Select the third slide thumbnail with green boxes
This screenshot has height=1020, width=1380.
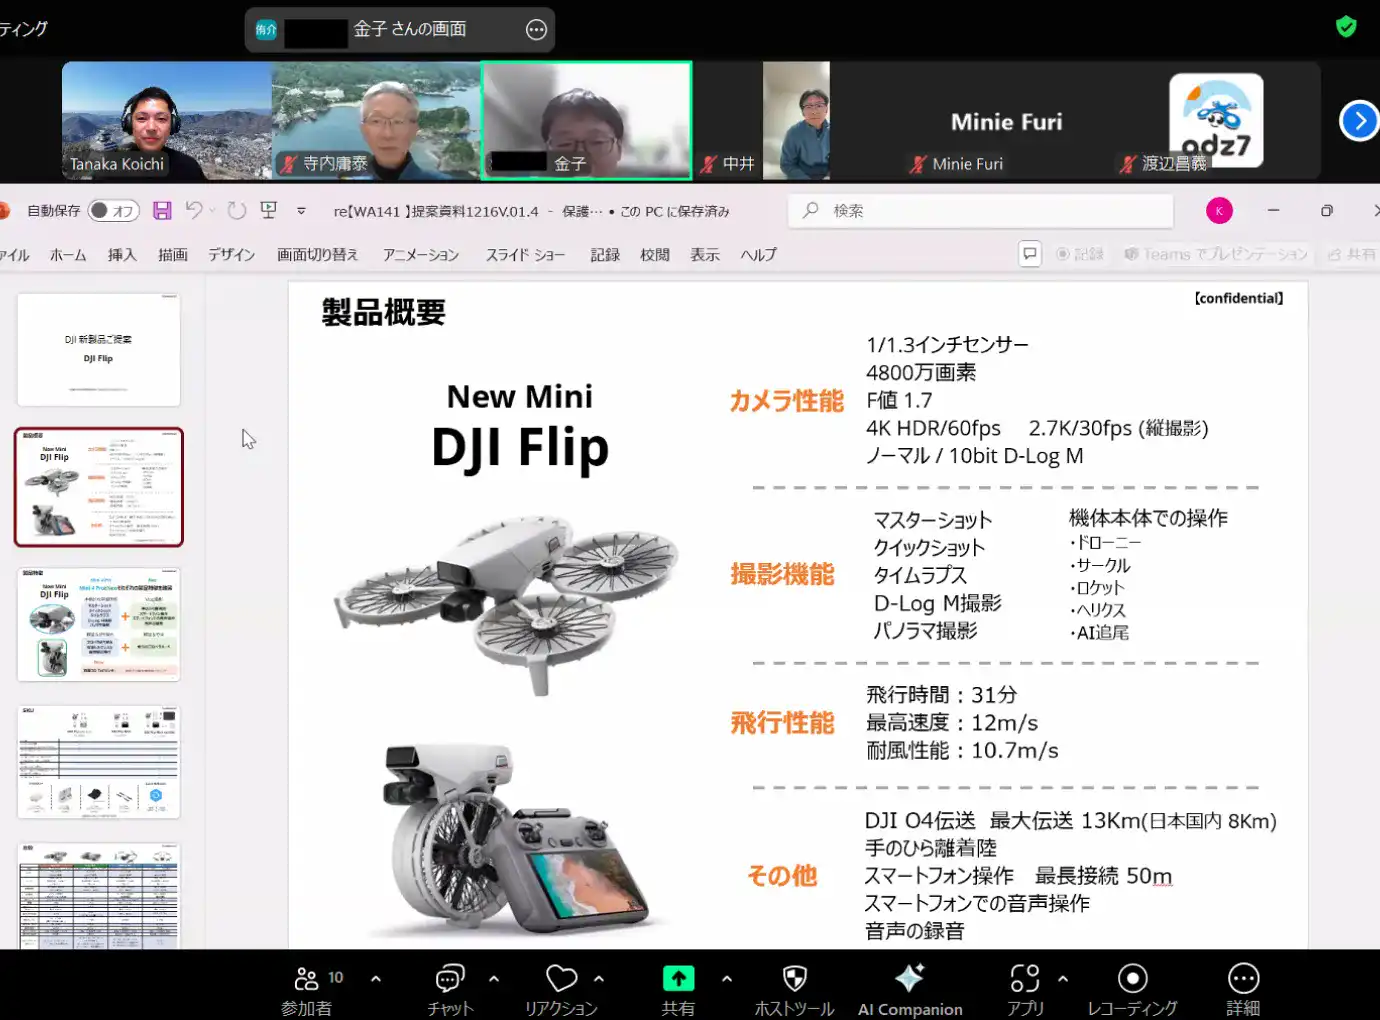pyautogui.click(x=99, y=625)
